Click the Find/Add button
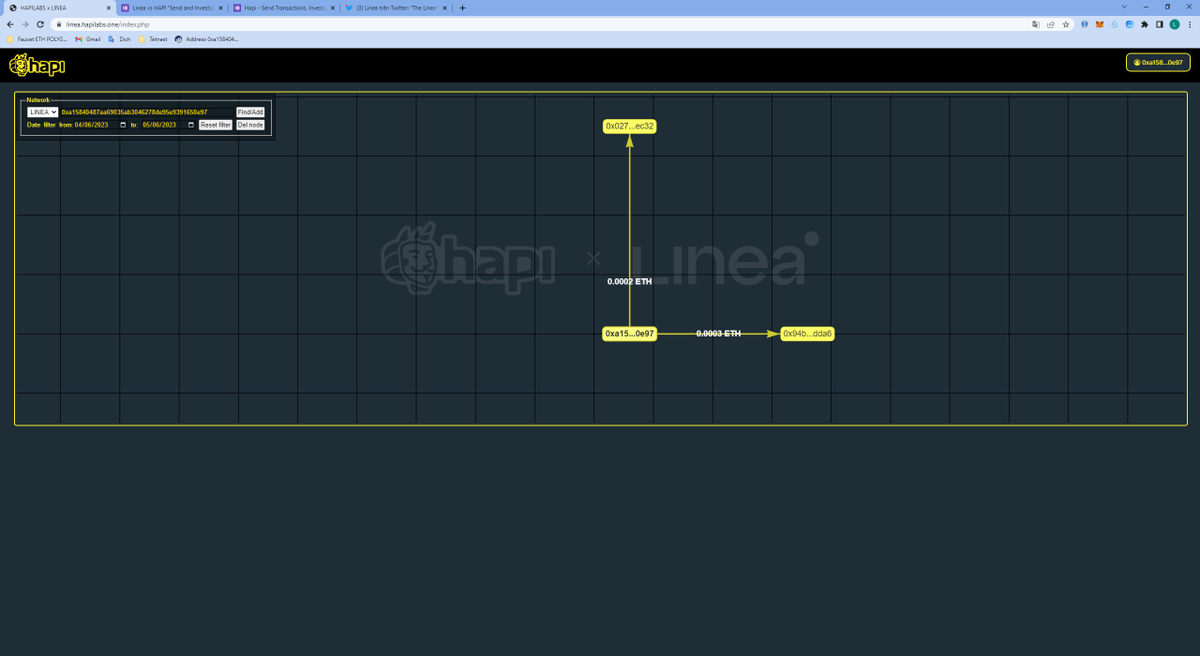The height and width of the screenshot is (656, 1200). 250,112
